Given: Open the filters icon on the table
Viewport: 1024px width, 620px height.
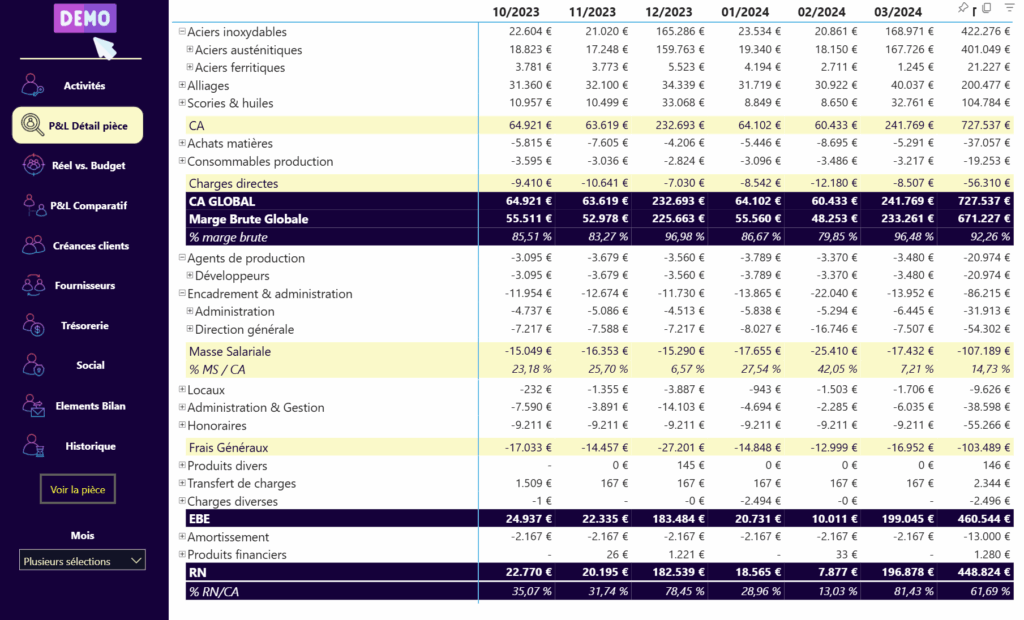Looking at the screenshot, I should coord(1009,8).
